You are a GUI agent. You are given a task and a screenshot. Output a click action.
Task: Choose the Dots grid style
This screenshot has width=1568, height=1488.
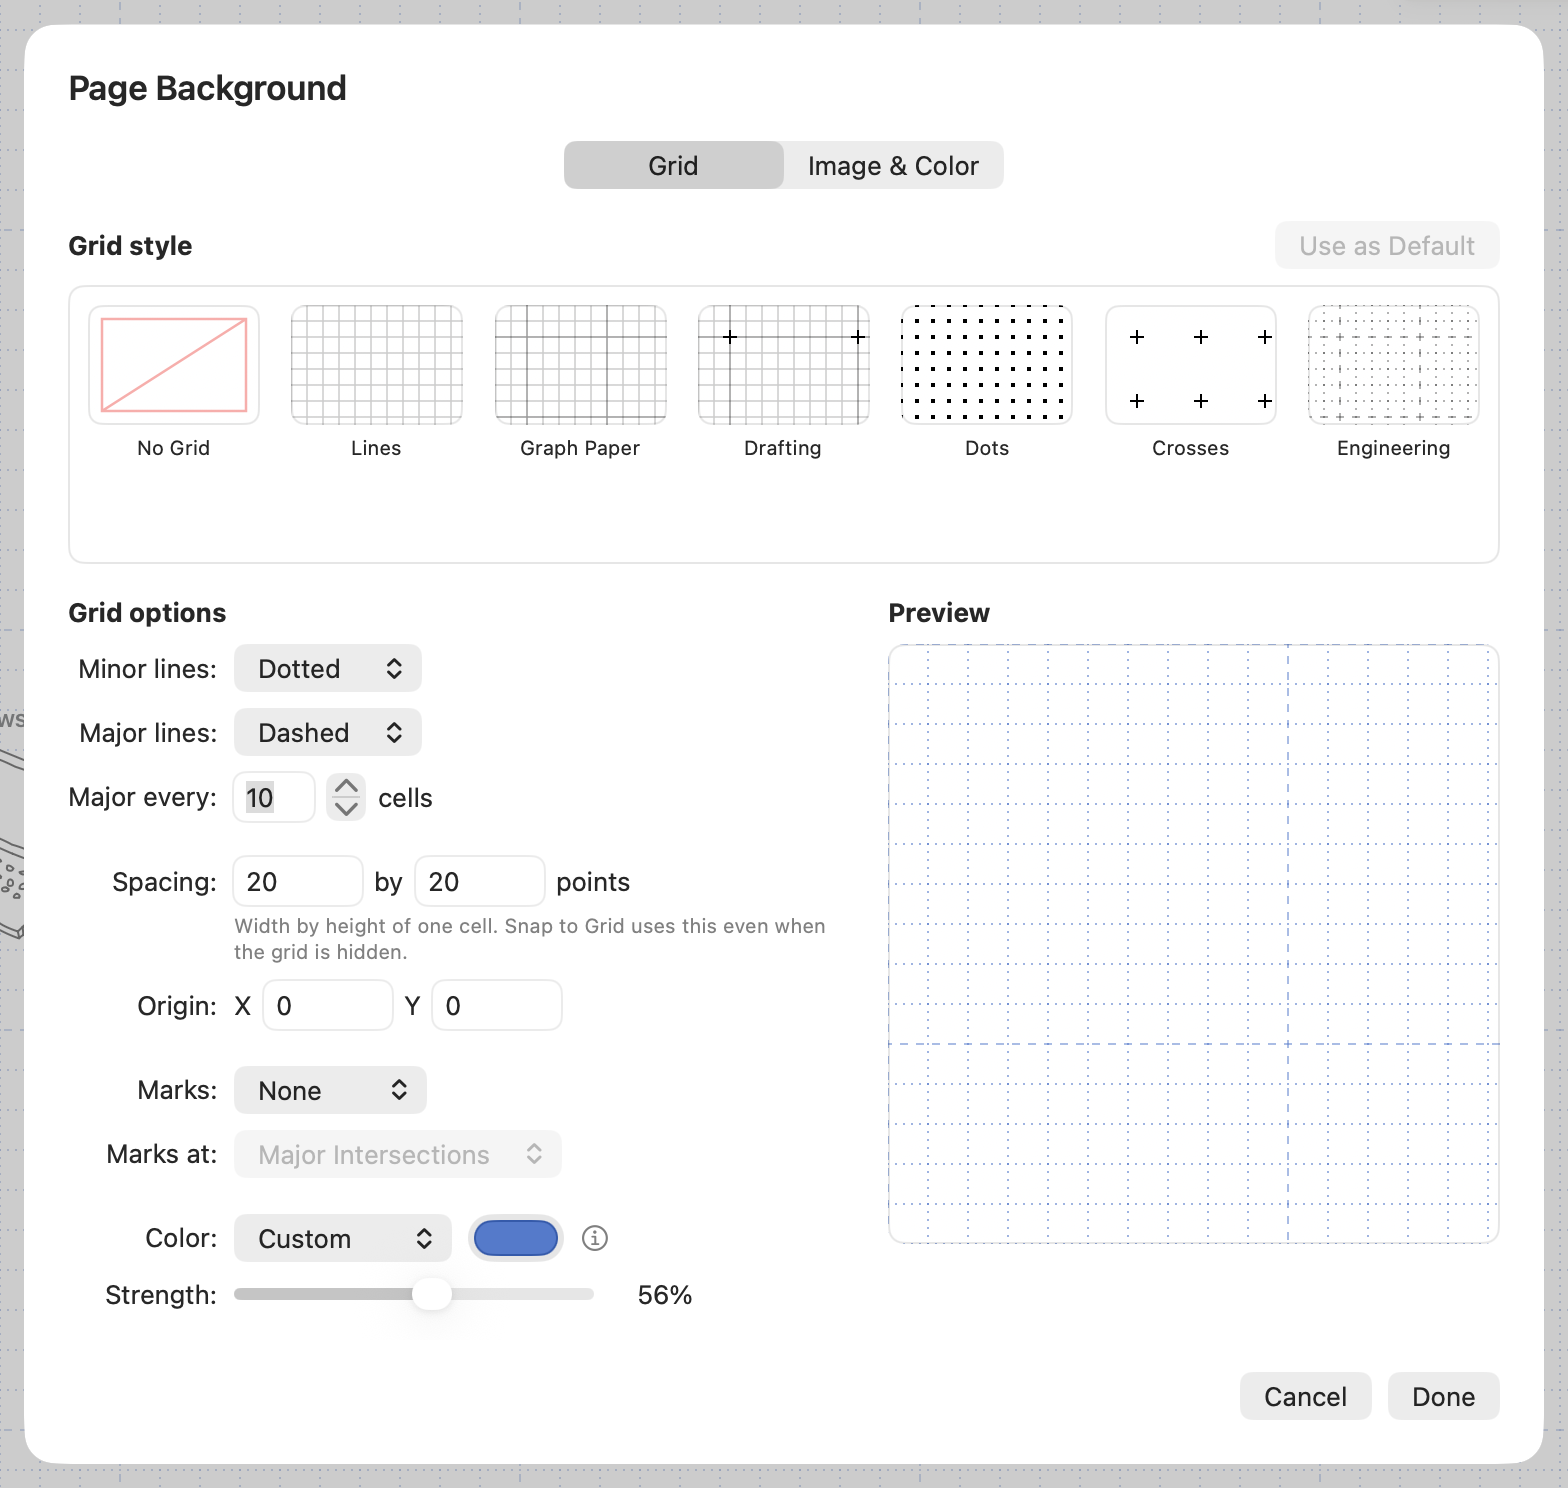(x=987, y=365)
